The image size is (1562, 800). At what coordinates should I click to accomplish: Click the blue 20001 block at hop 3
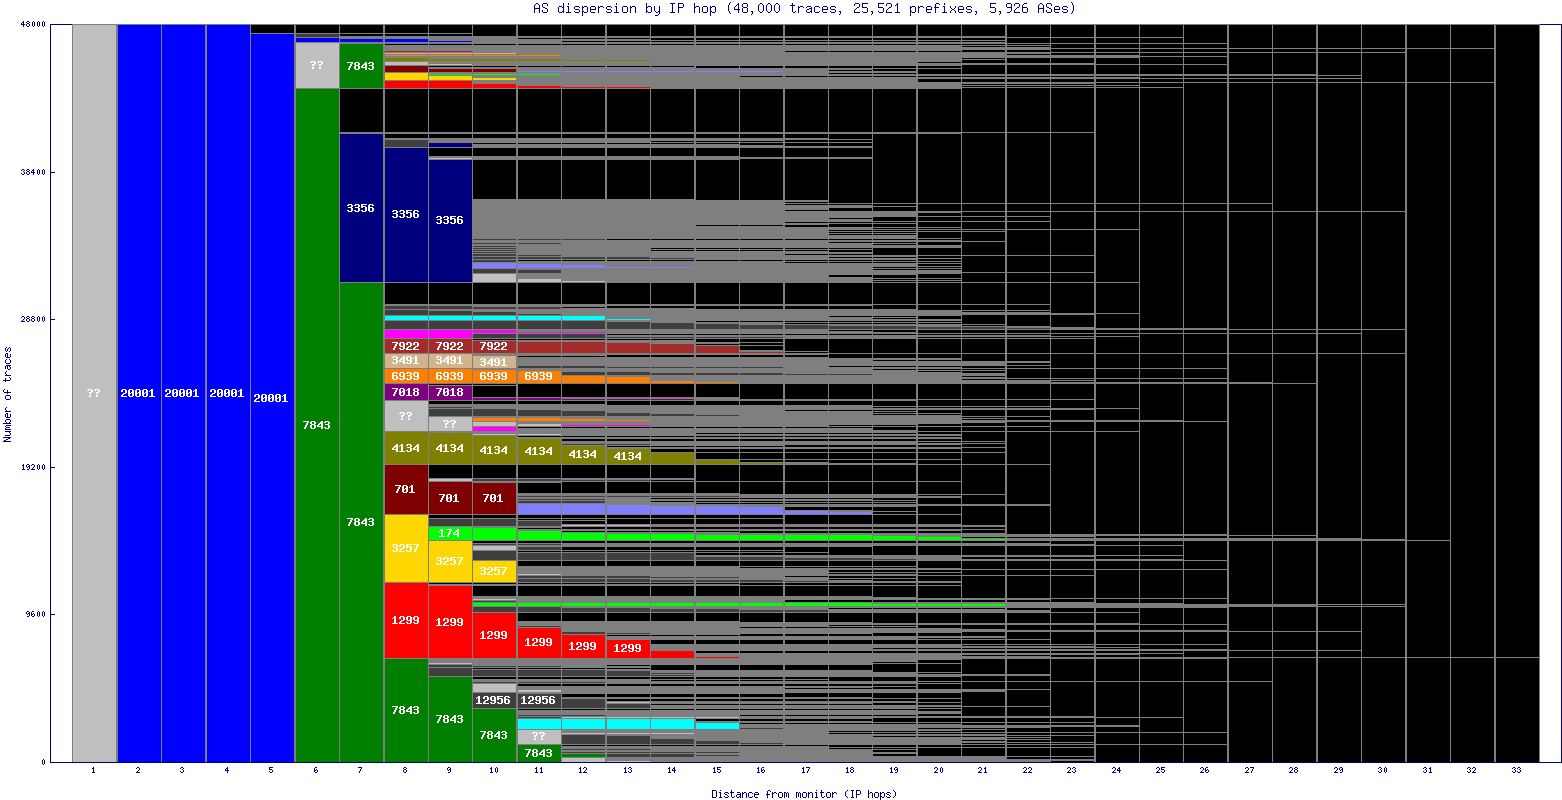(x=183, y=393)
